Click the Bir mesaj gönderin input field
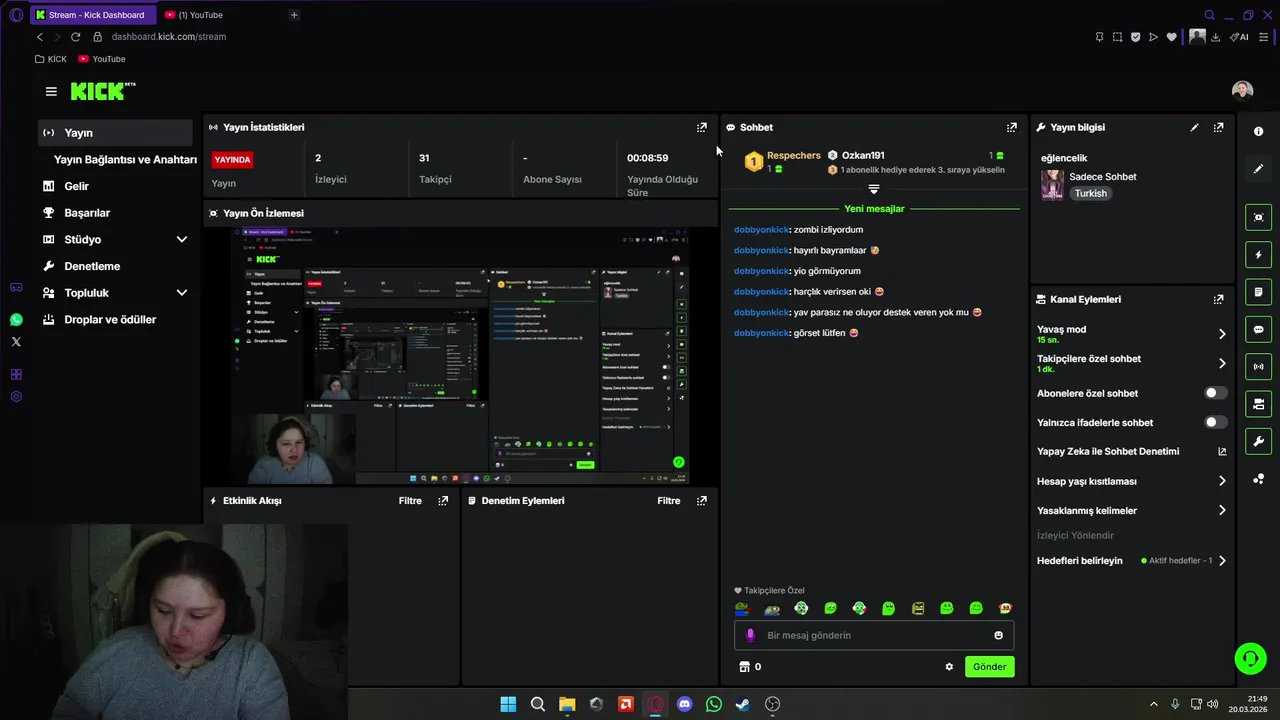 click(875, 635)
